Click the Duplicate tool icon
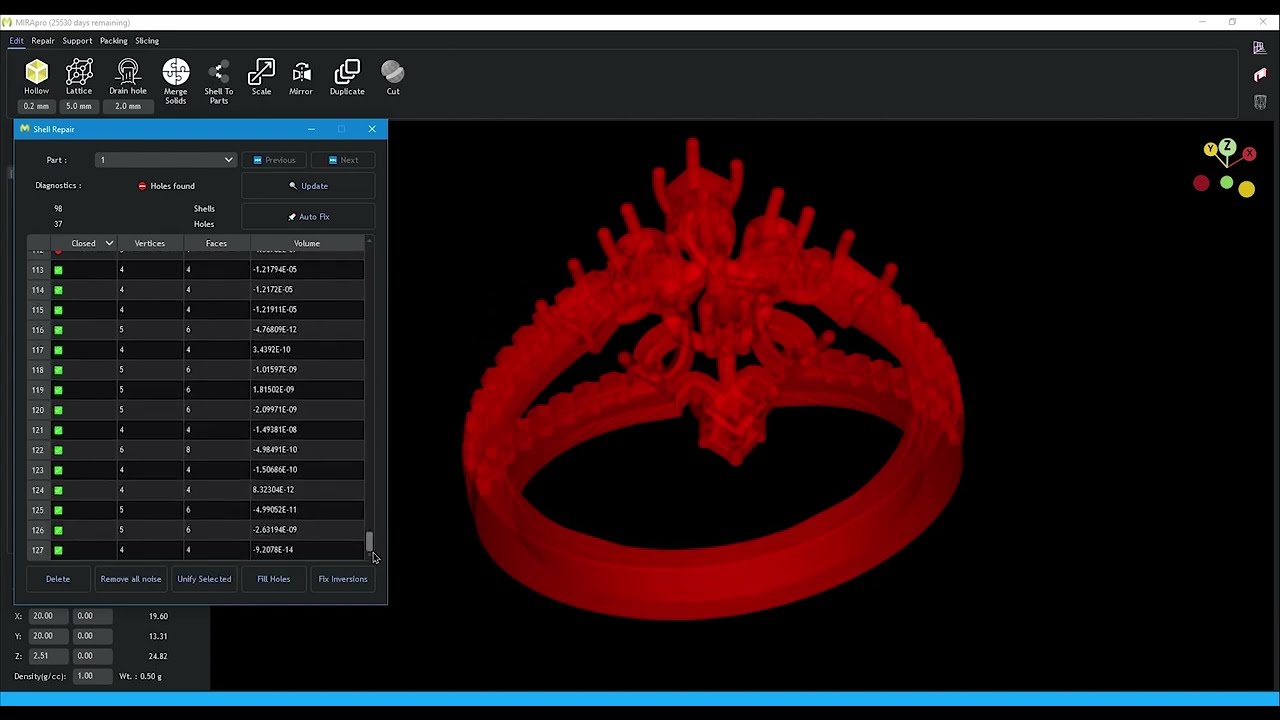 (x=347, y=72)
